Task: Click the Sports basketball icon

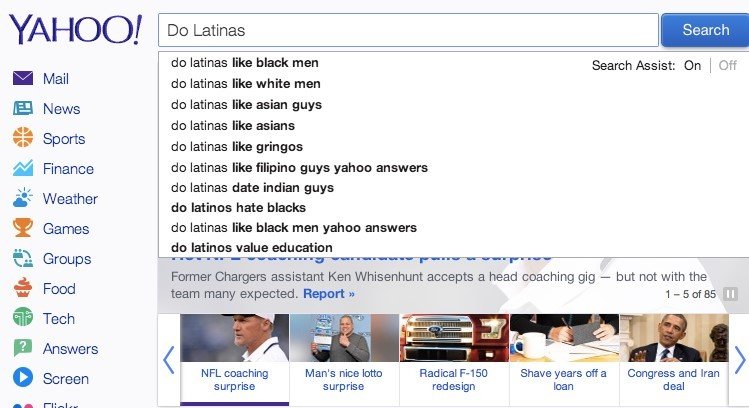Action: point(23,138)
